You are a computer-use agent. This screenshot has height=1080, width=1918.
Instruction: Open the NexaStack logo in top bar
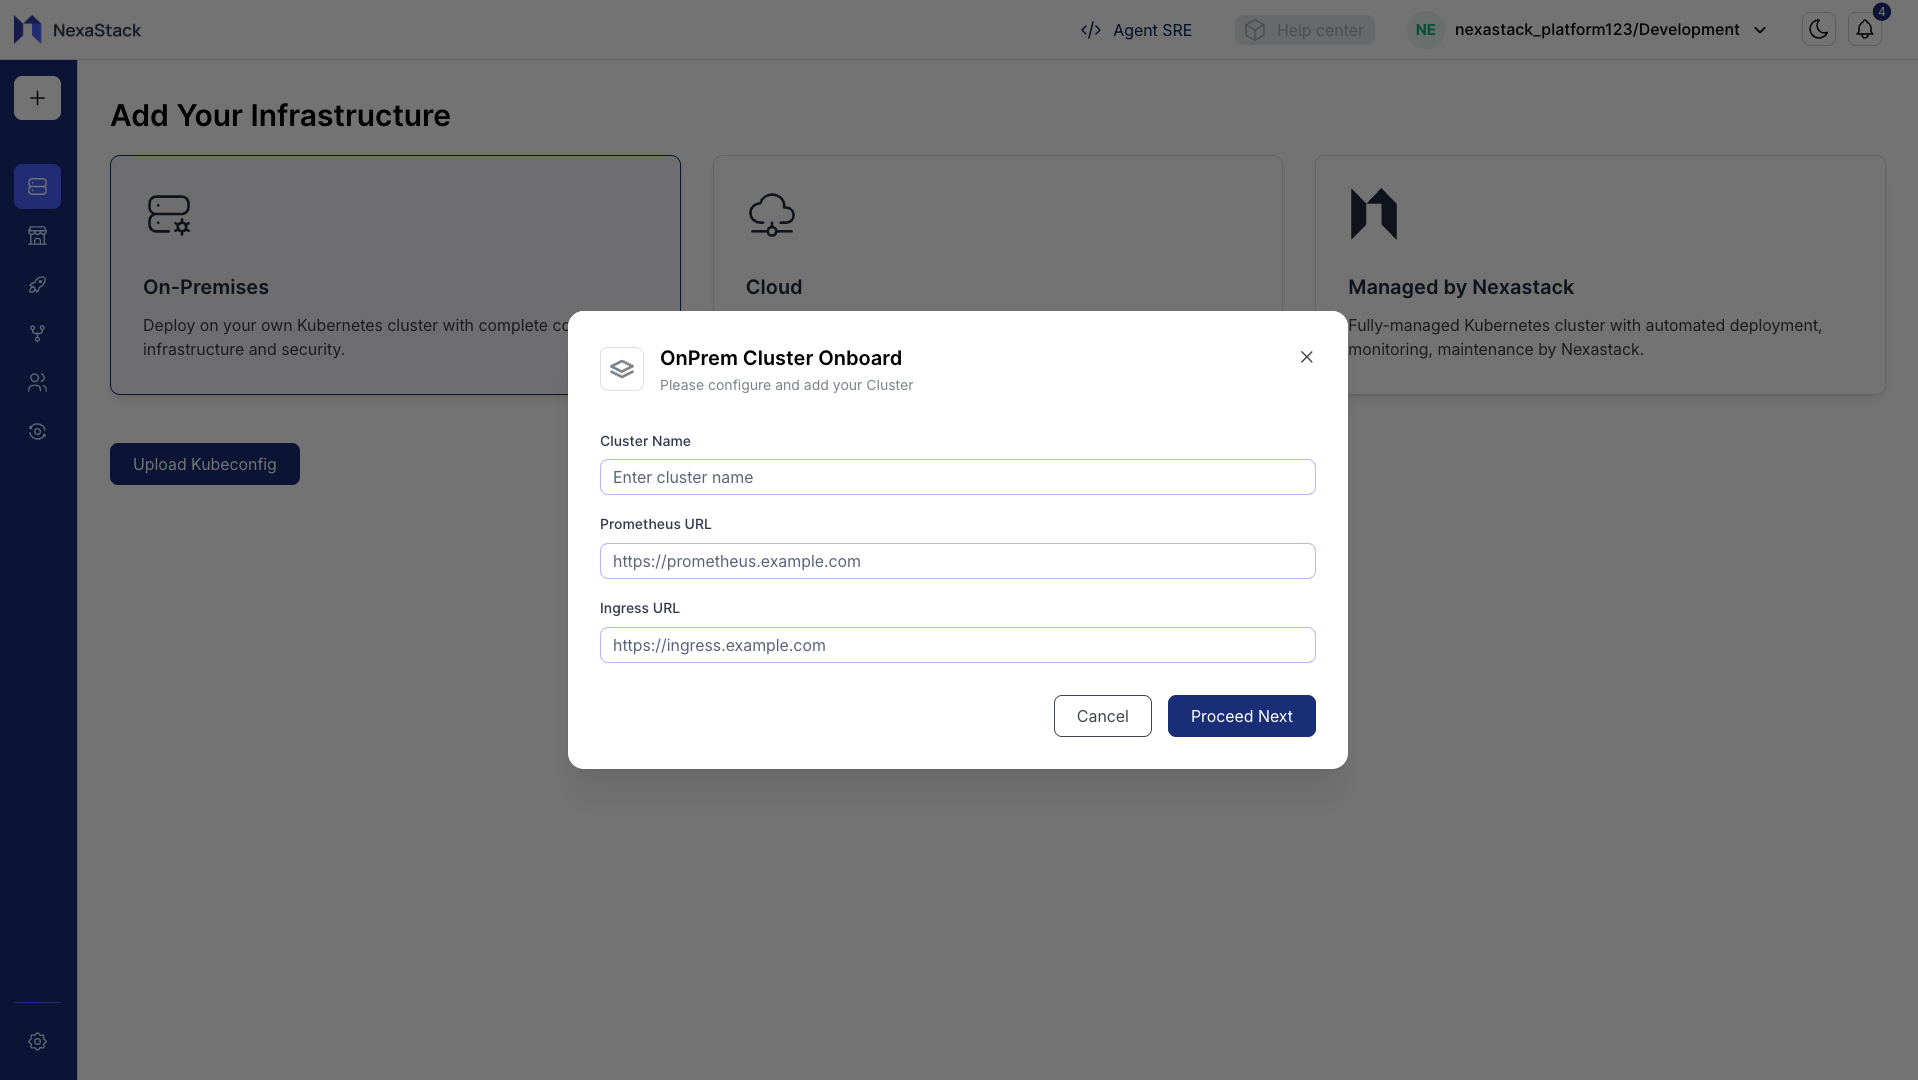pyautogui.click(x=77, y=29)
